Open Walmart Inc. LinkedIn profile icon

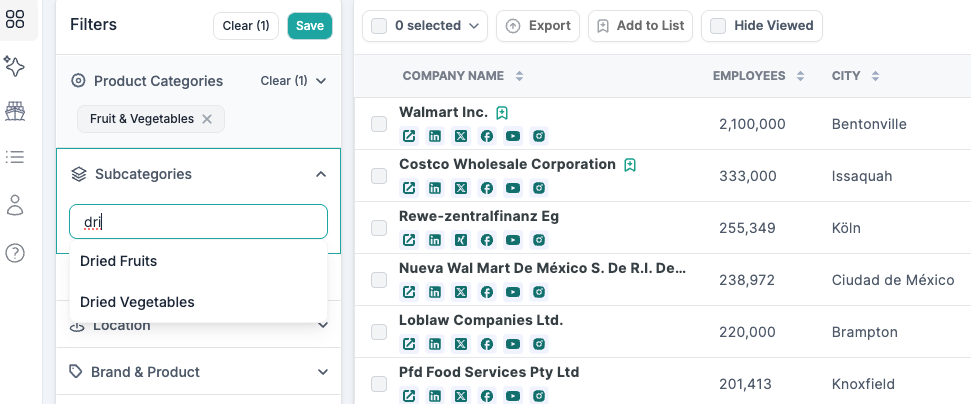pyautogui.click(x=435, y=136)
